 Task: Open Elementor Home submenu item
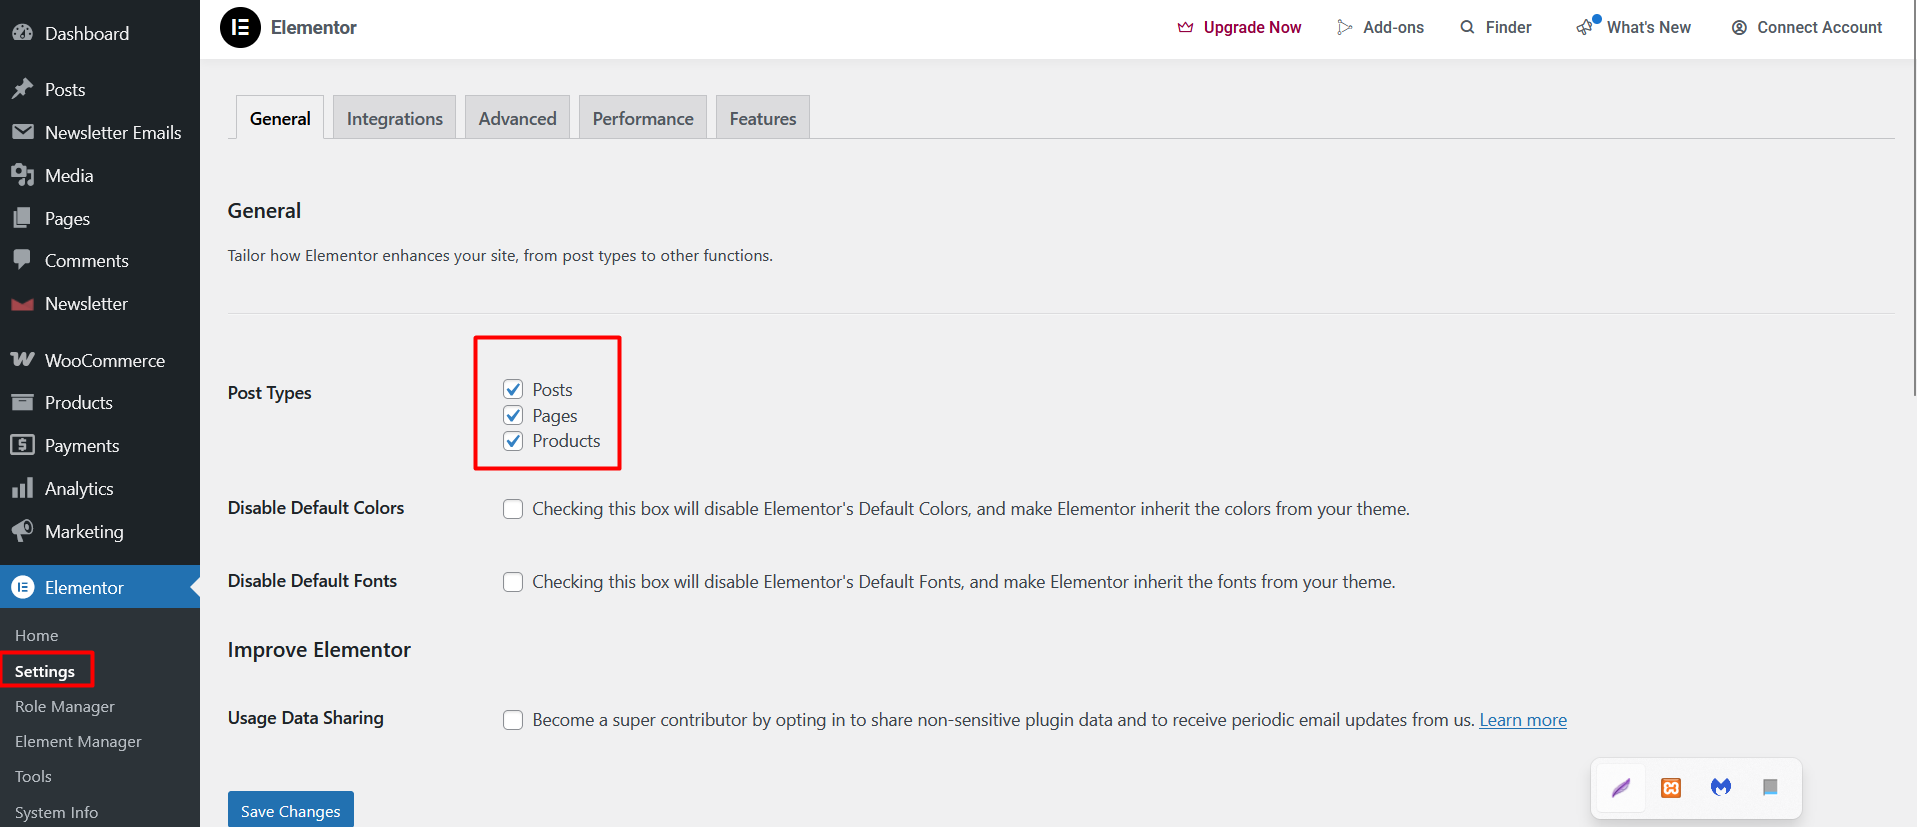pyautogui.click(x=36, y=635)
